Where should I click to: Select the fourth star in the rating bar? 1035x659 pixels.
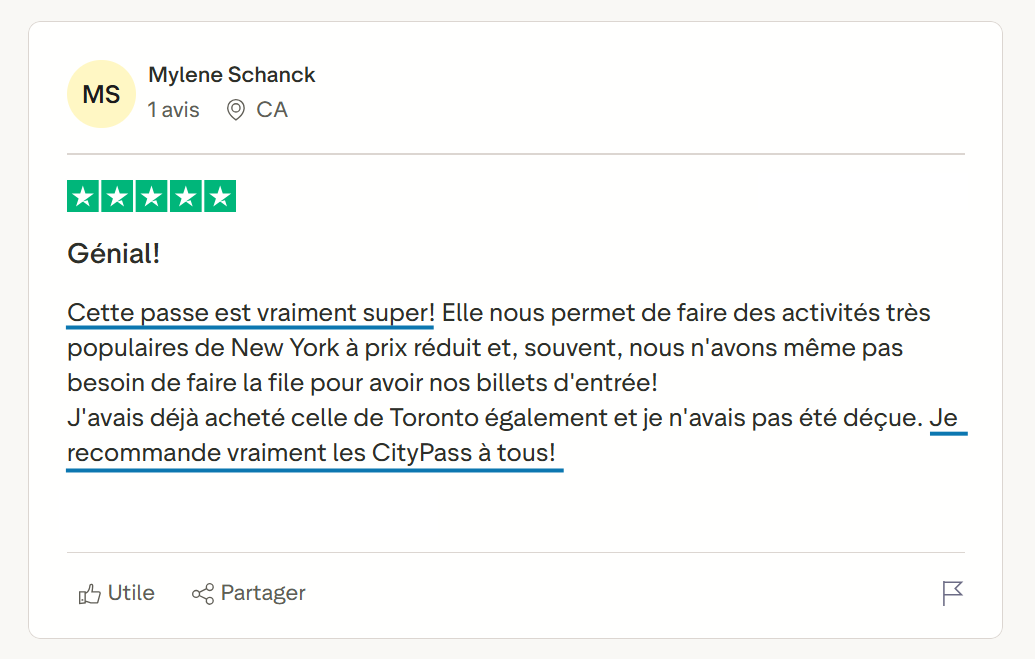[x=185, y=196]
